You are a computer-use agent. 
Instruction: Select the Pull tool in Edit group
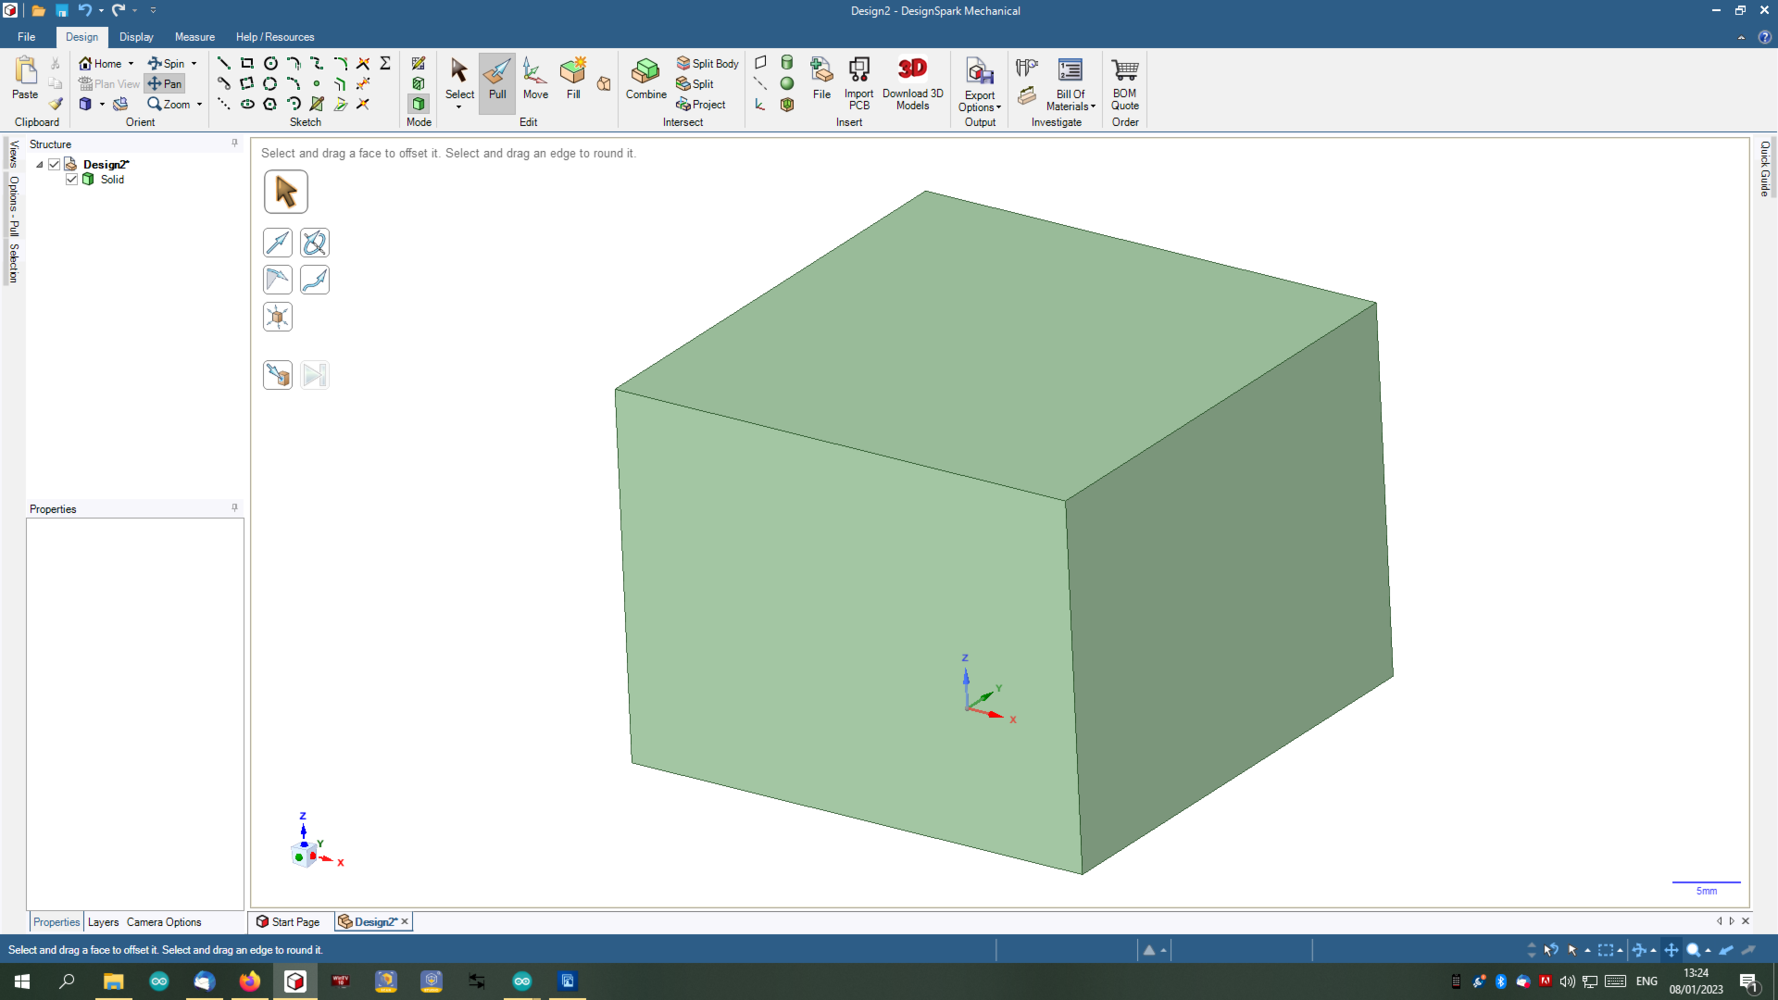pos(497,80)
